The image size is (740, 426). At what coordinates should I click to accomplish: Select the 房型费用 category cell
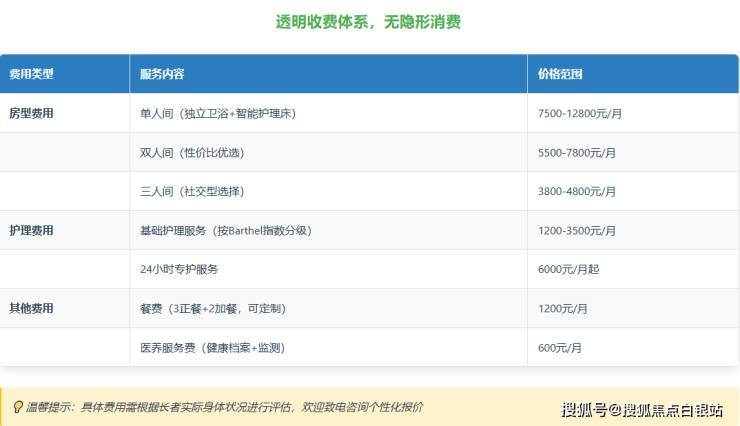(31, 113)
